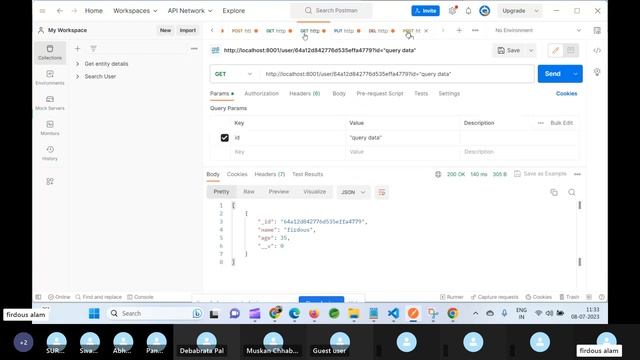Open the user avatar menu

coord(484,11)
